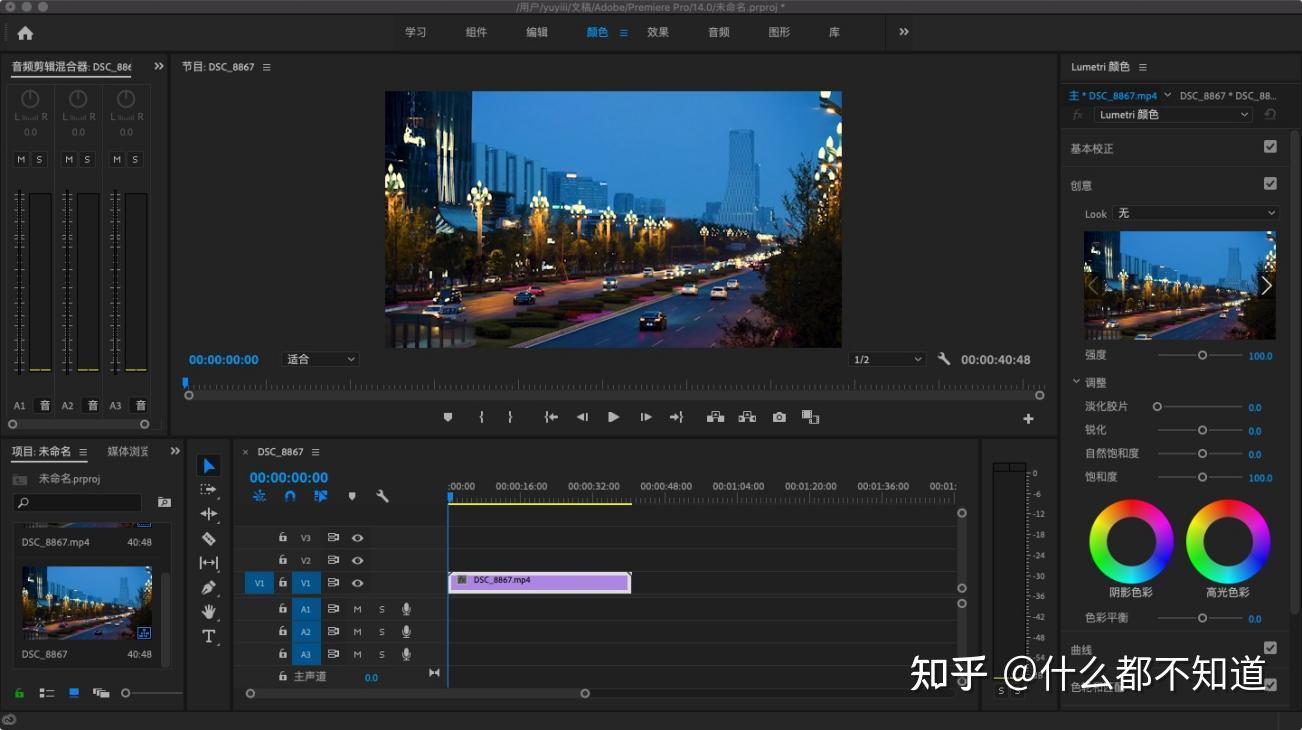The height and width of the screenshot is (730, 1302).
Task: Adjust the Intensity slider
Action: [x=1200, y=355]
